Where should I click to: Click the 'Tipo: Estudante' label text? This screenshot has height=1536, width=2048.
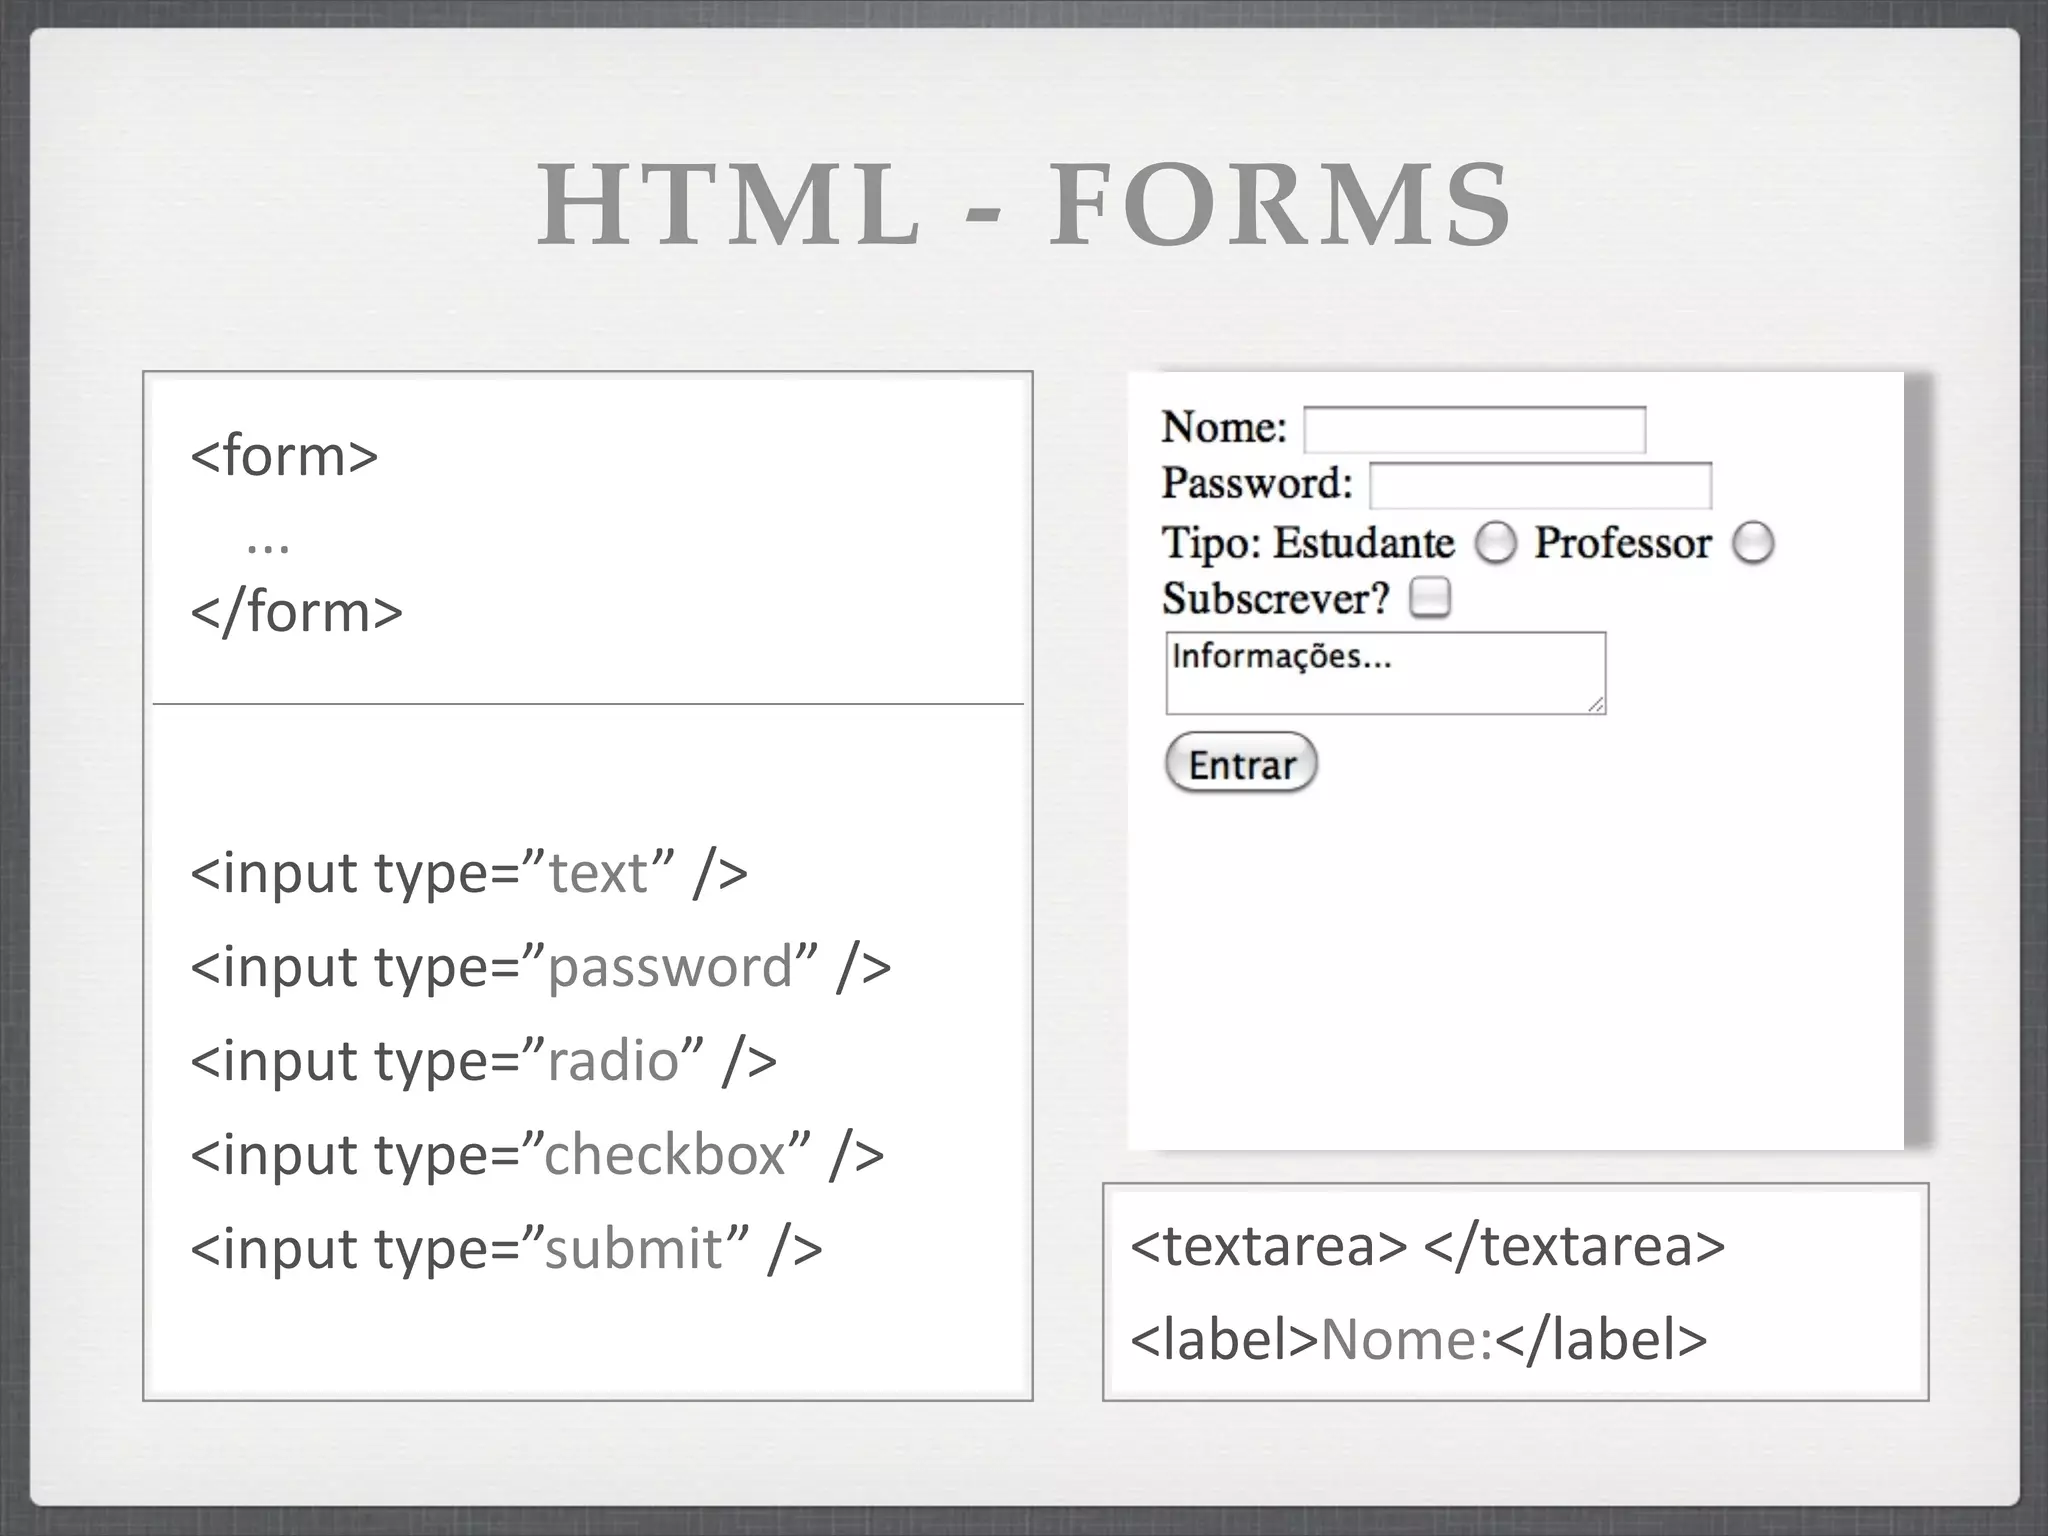tap(1308, 544)
